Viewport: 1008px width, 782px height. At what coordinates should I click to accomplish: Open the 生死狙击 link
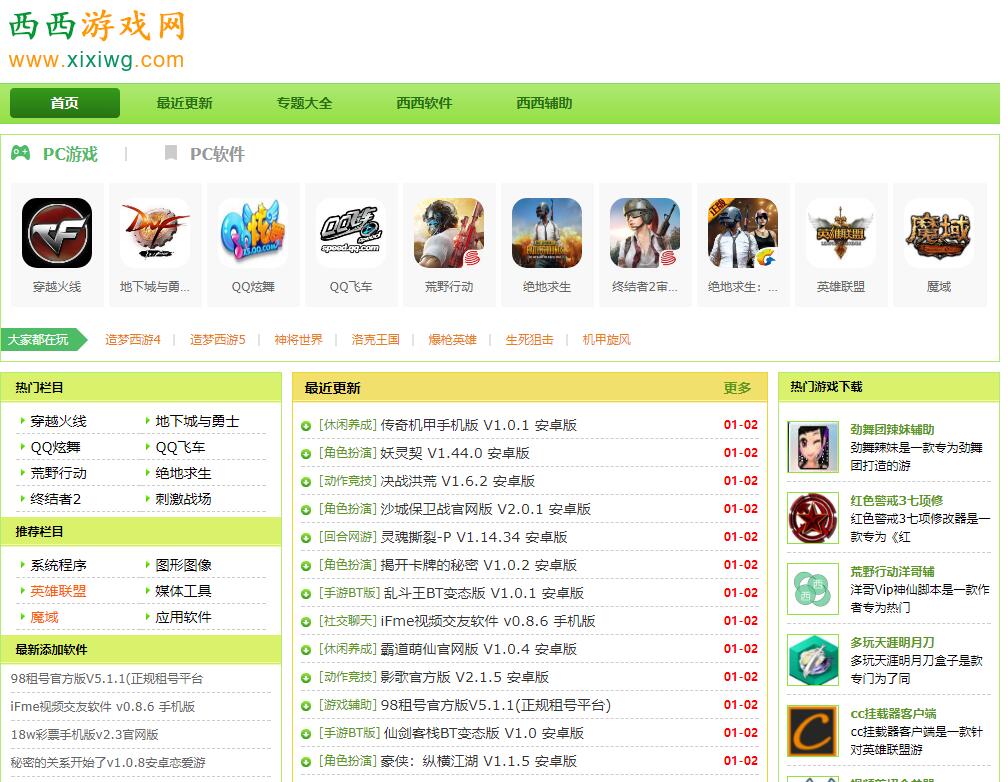(530, 340)
